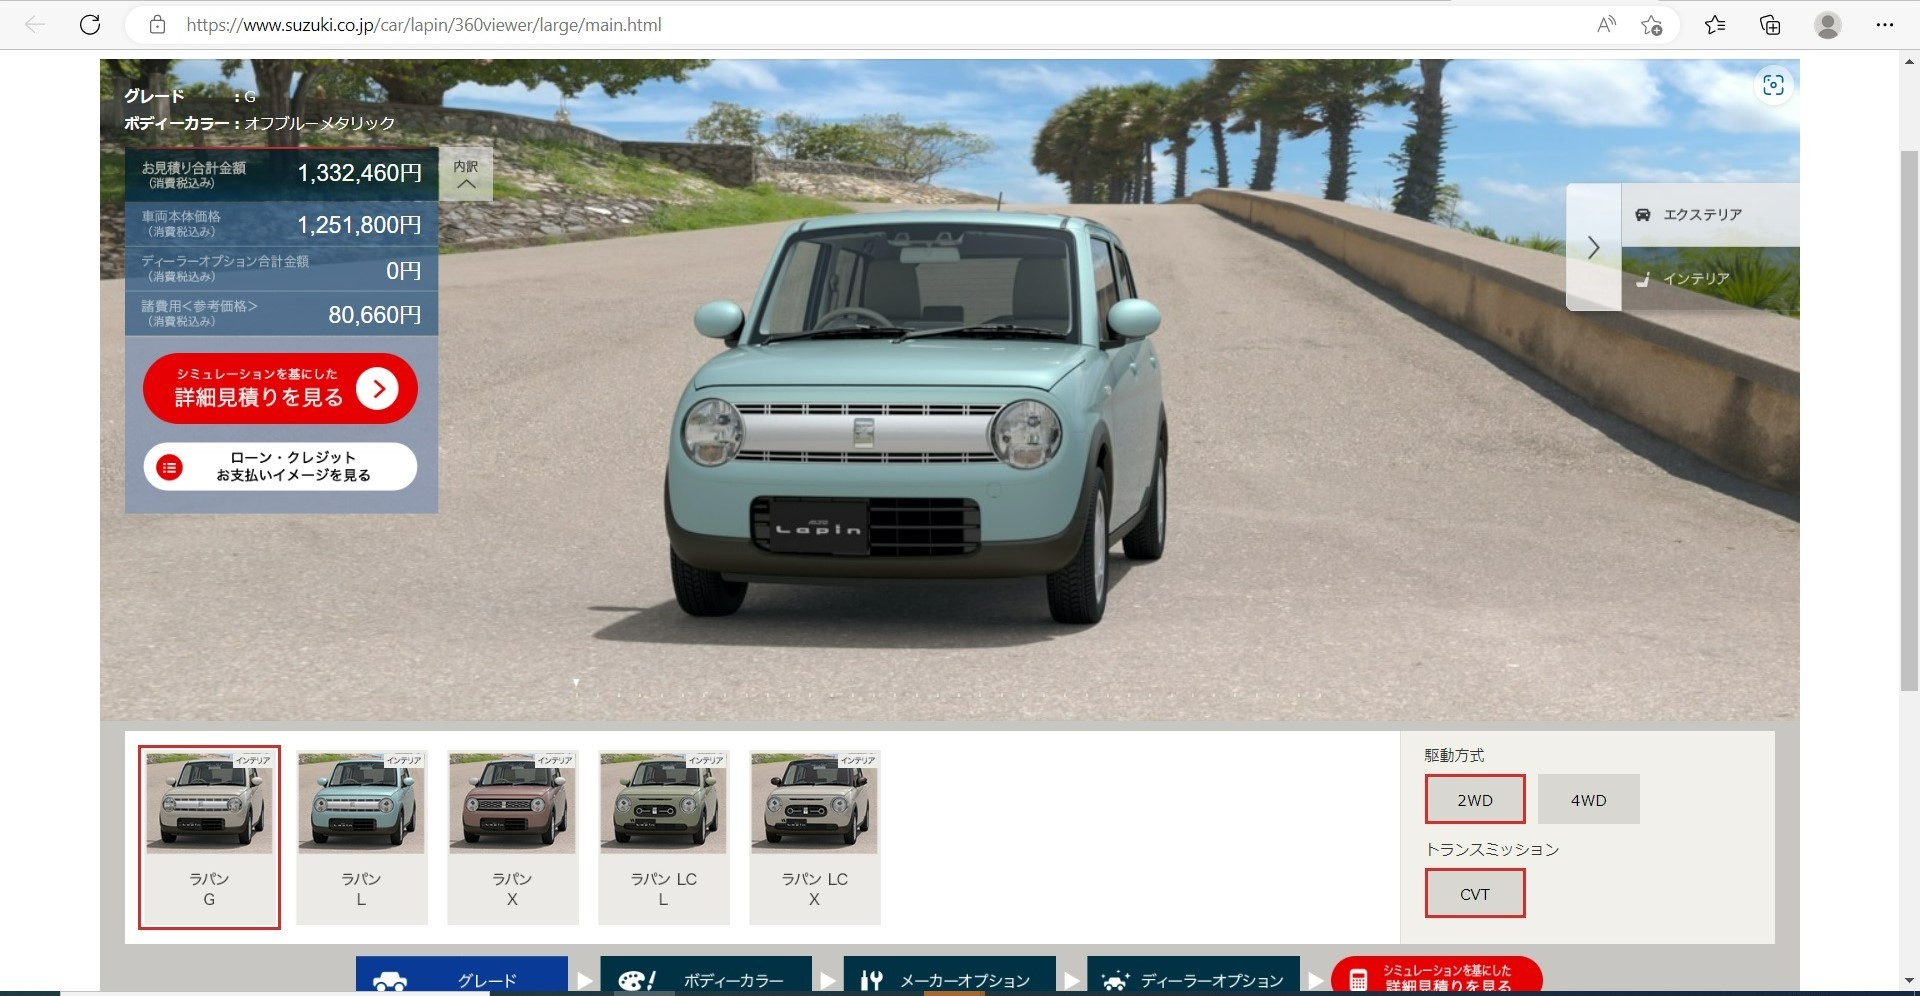This screenshot has width=1920, height=996.
Task: Click 詳細見積りを見る red button
Action: [x=280, y=388]
